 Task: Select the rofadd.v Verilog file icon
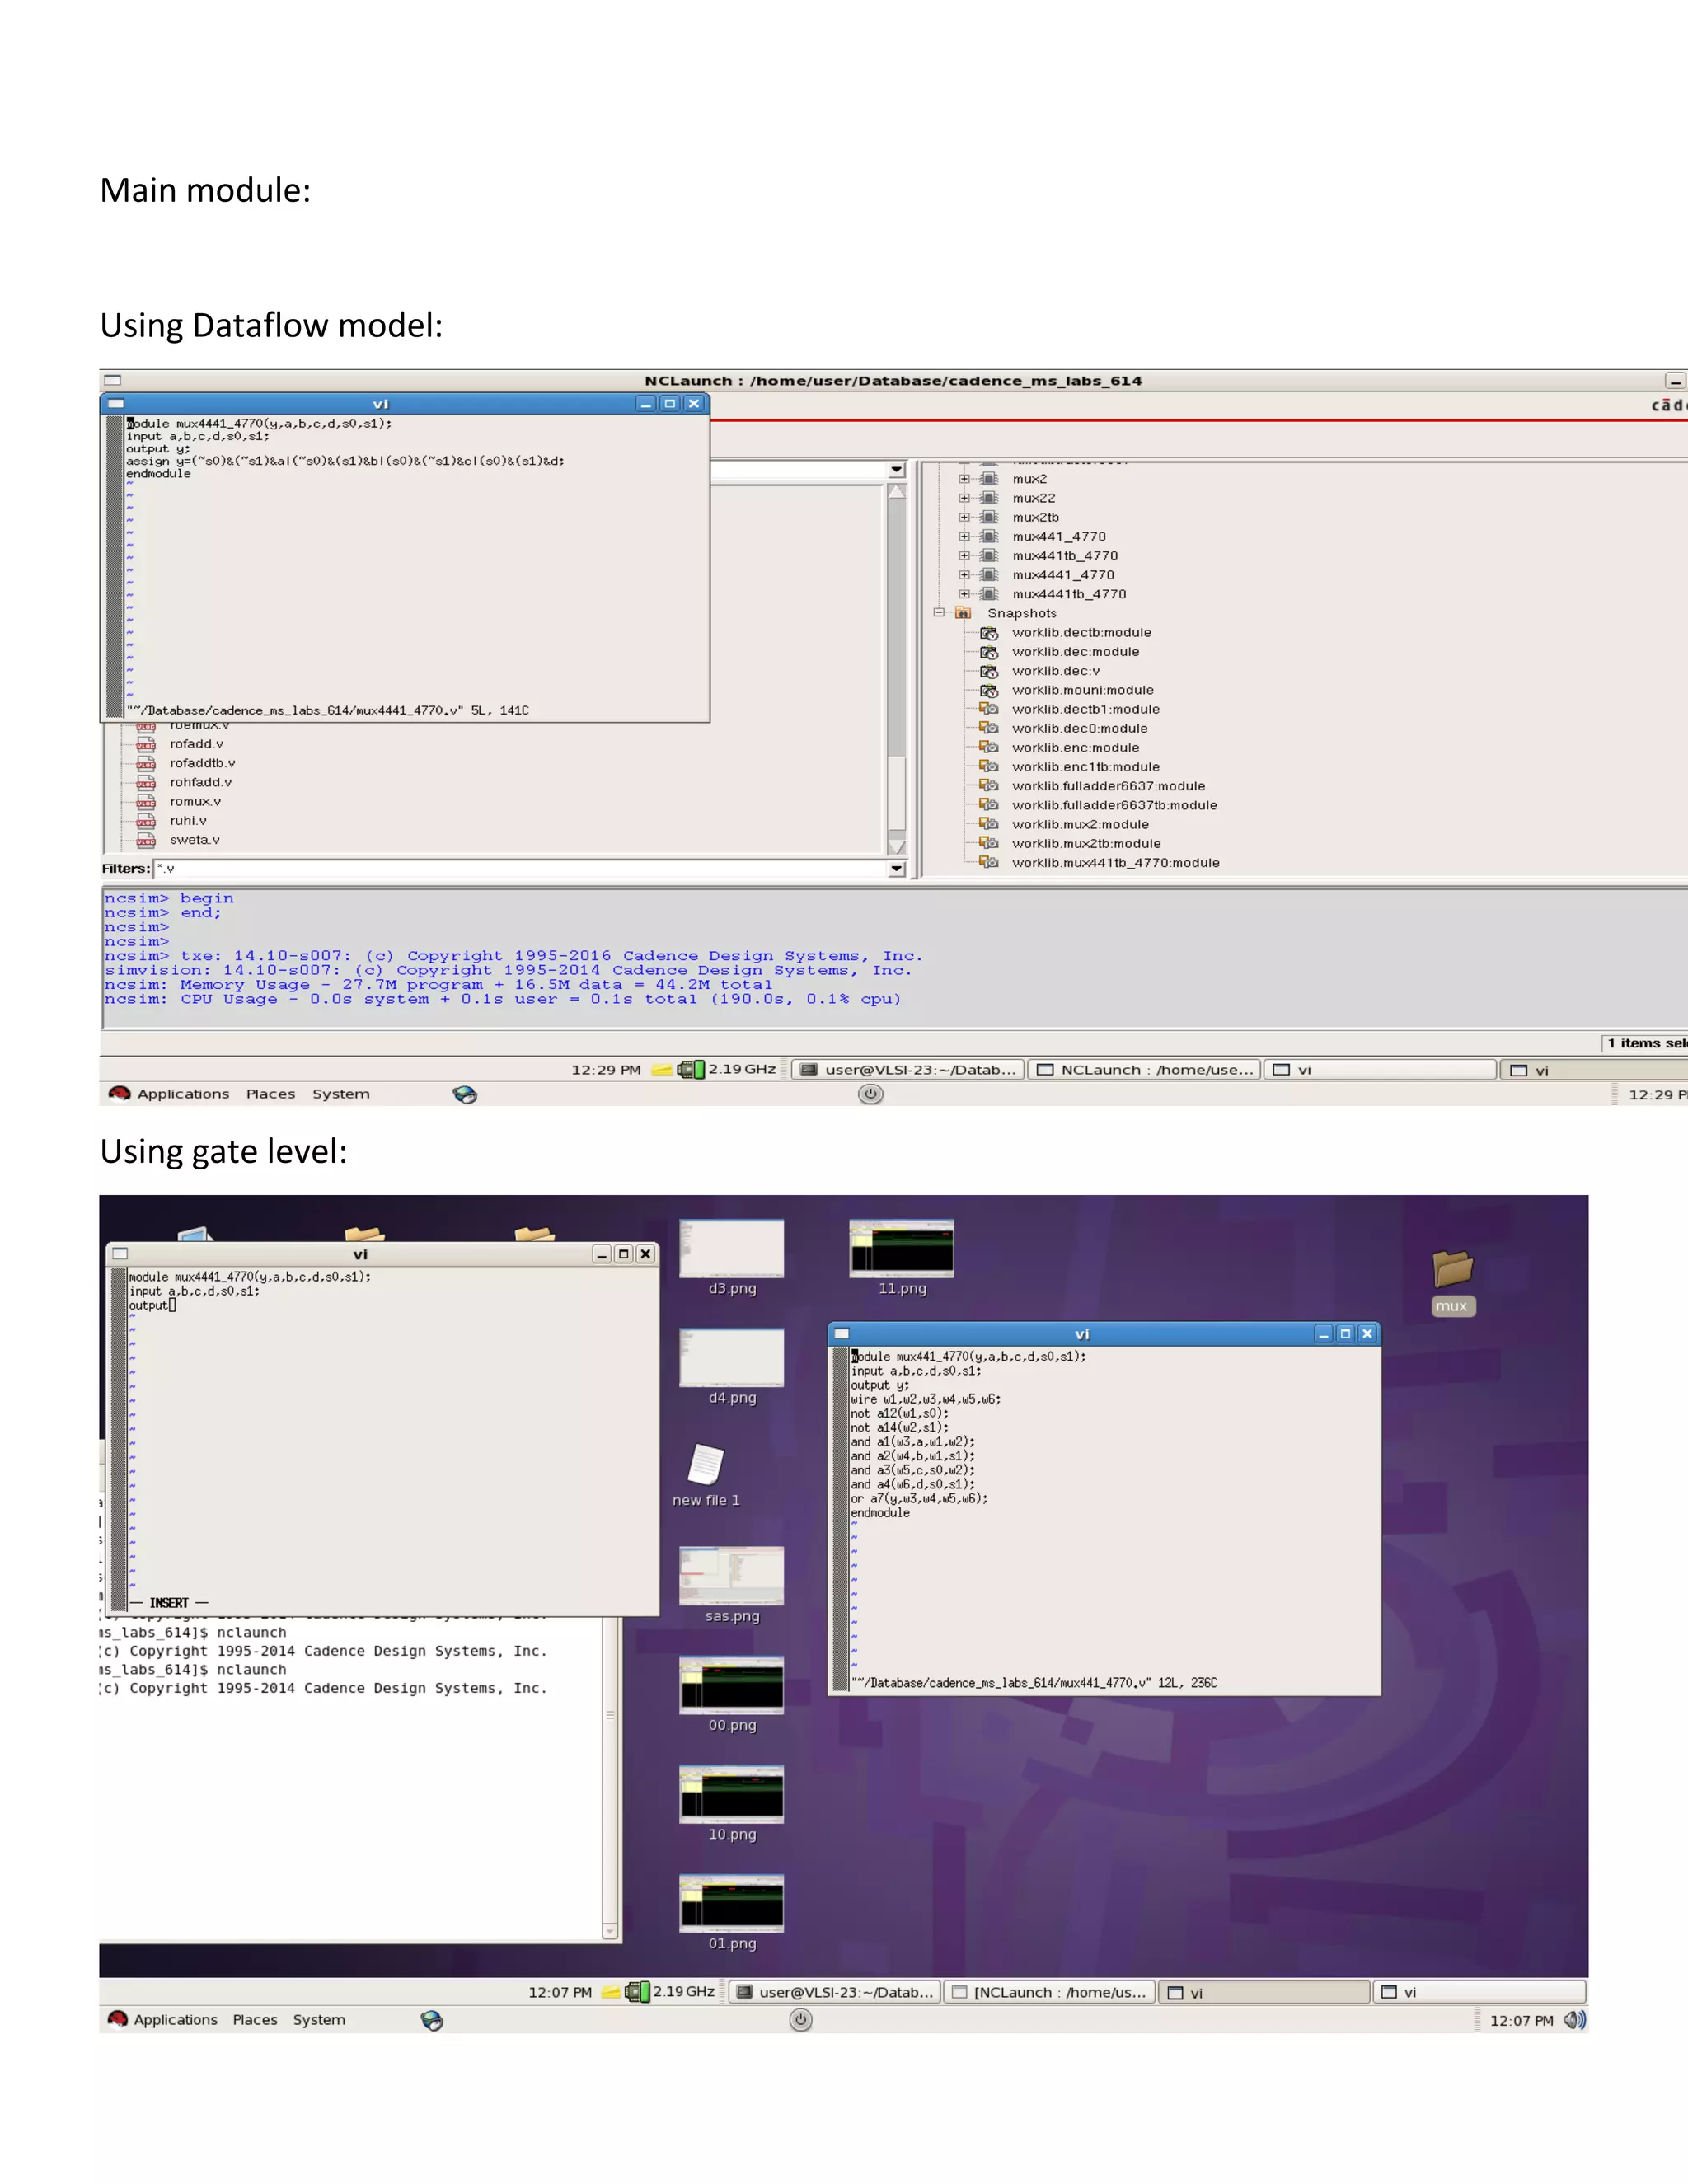pyautogui.click(x=146, y=744)
